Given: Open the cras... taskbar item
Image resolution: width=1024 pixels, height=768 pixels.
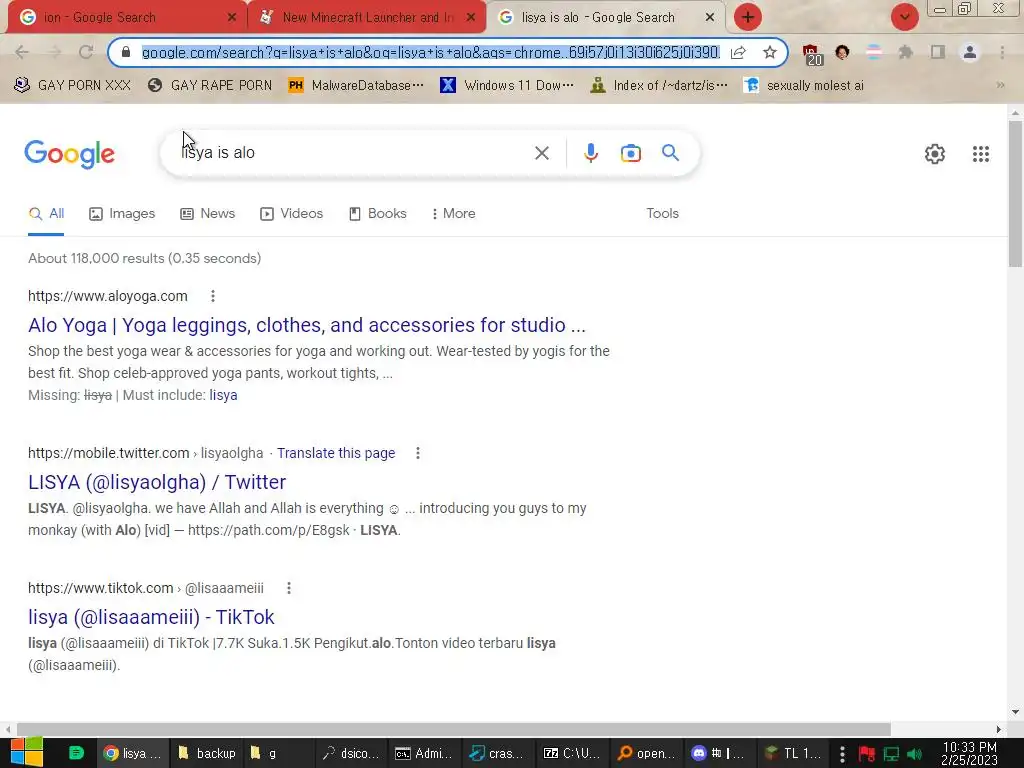Looking at the screenshot, I should click(x=497, y=753).
